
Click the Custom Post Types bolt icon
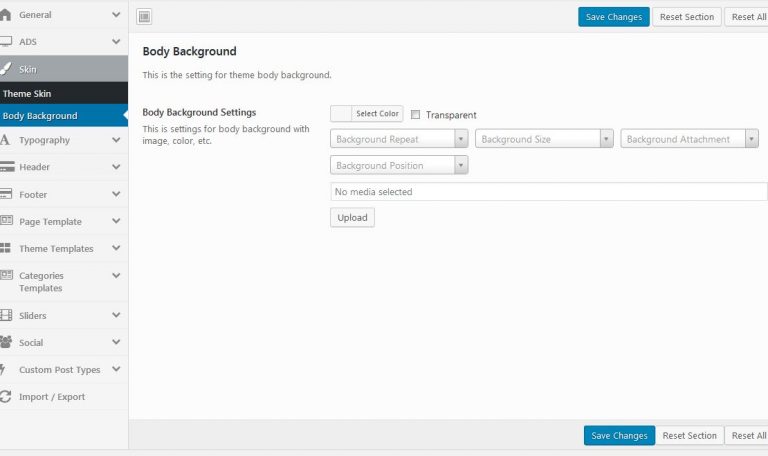(x=3, y=369)
